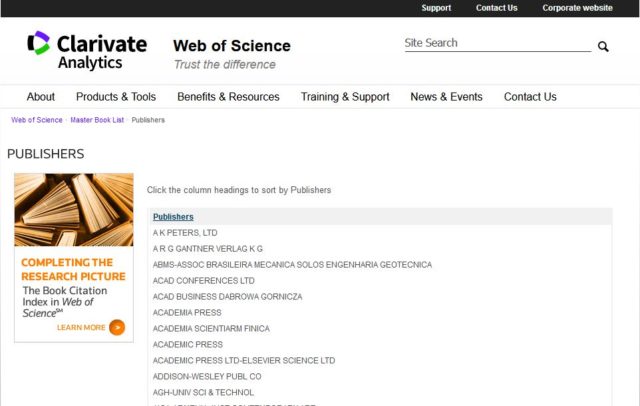
Task: Sort by the Publishers column heading
Action: pyautogui.click(x=173, y=217)
